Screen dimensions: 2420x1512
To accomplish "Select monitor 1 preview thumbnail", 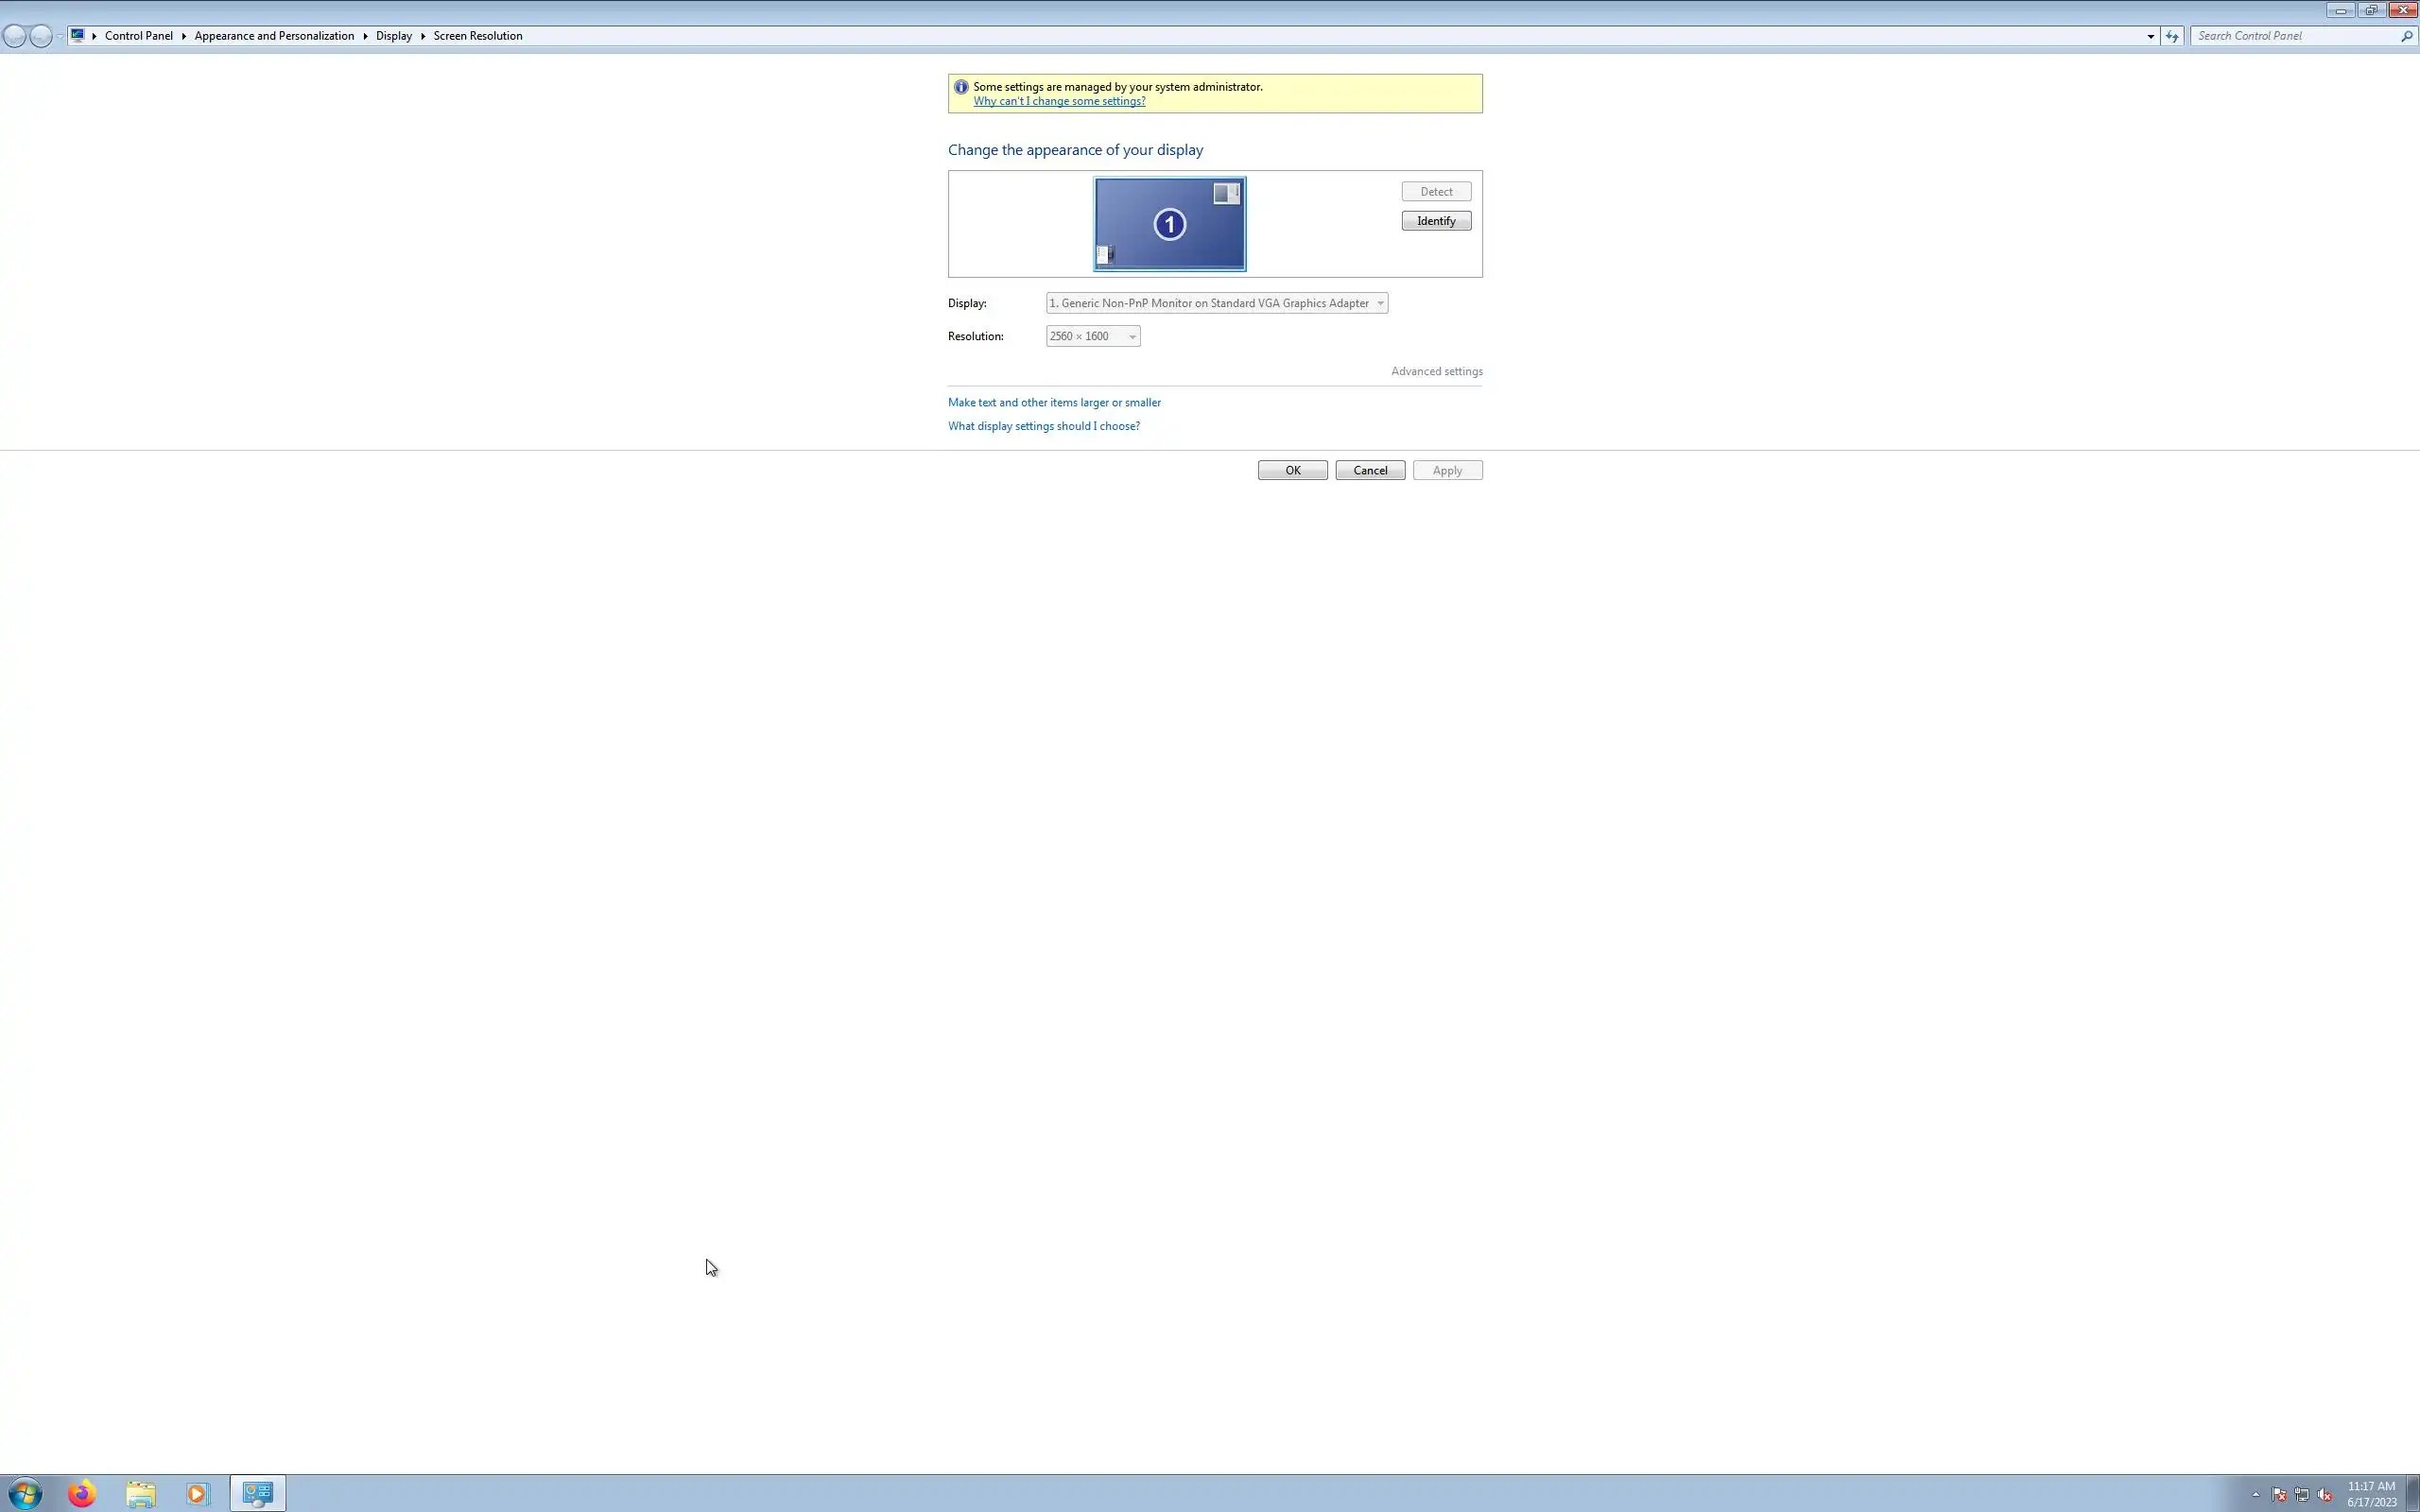I will (x=1169, y=224).
